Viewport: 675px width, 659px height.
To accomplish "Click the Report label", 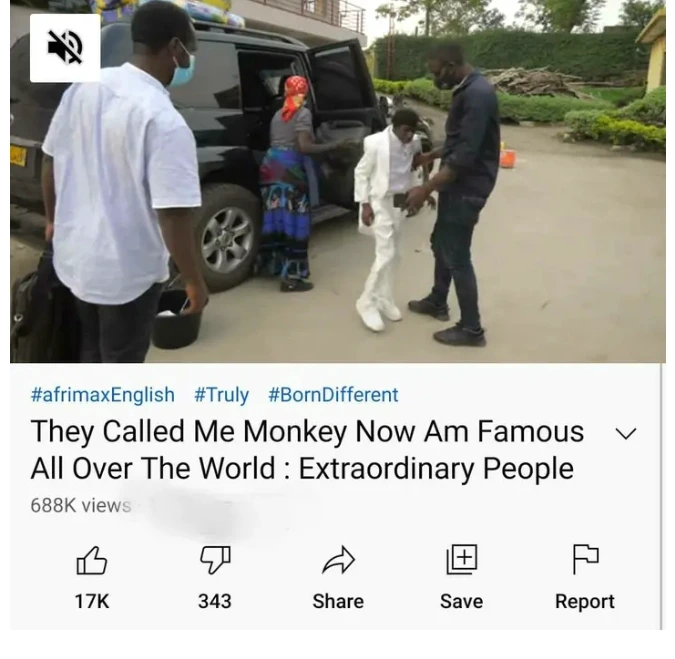I will pos(585,601).
